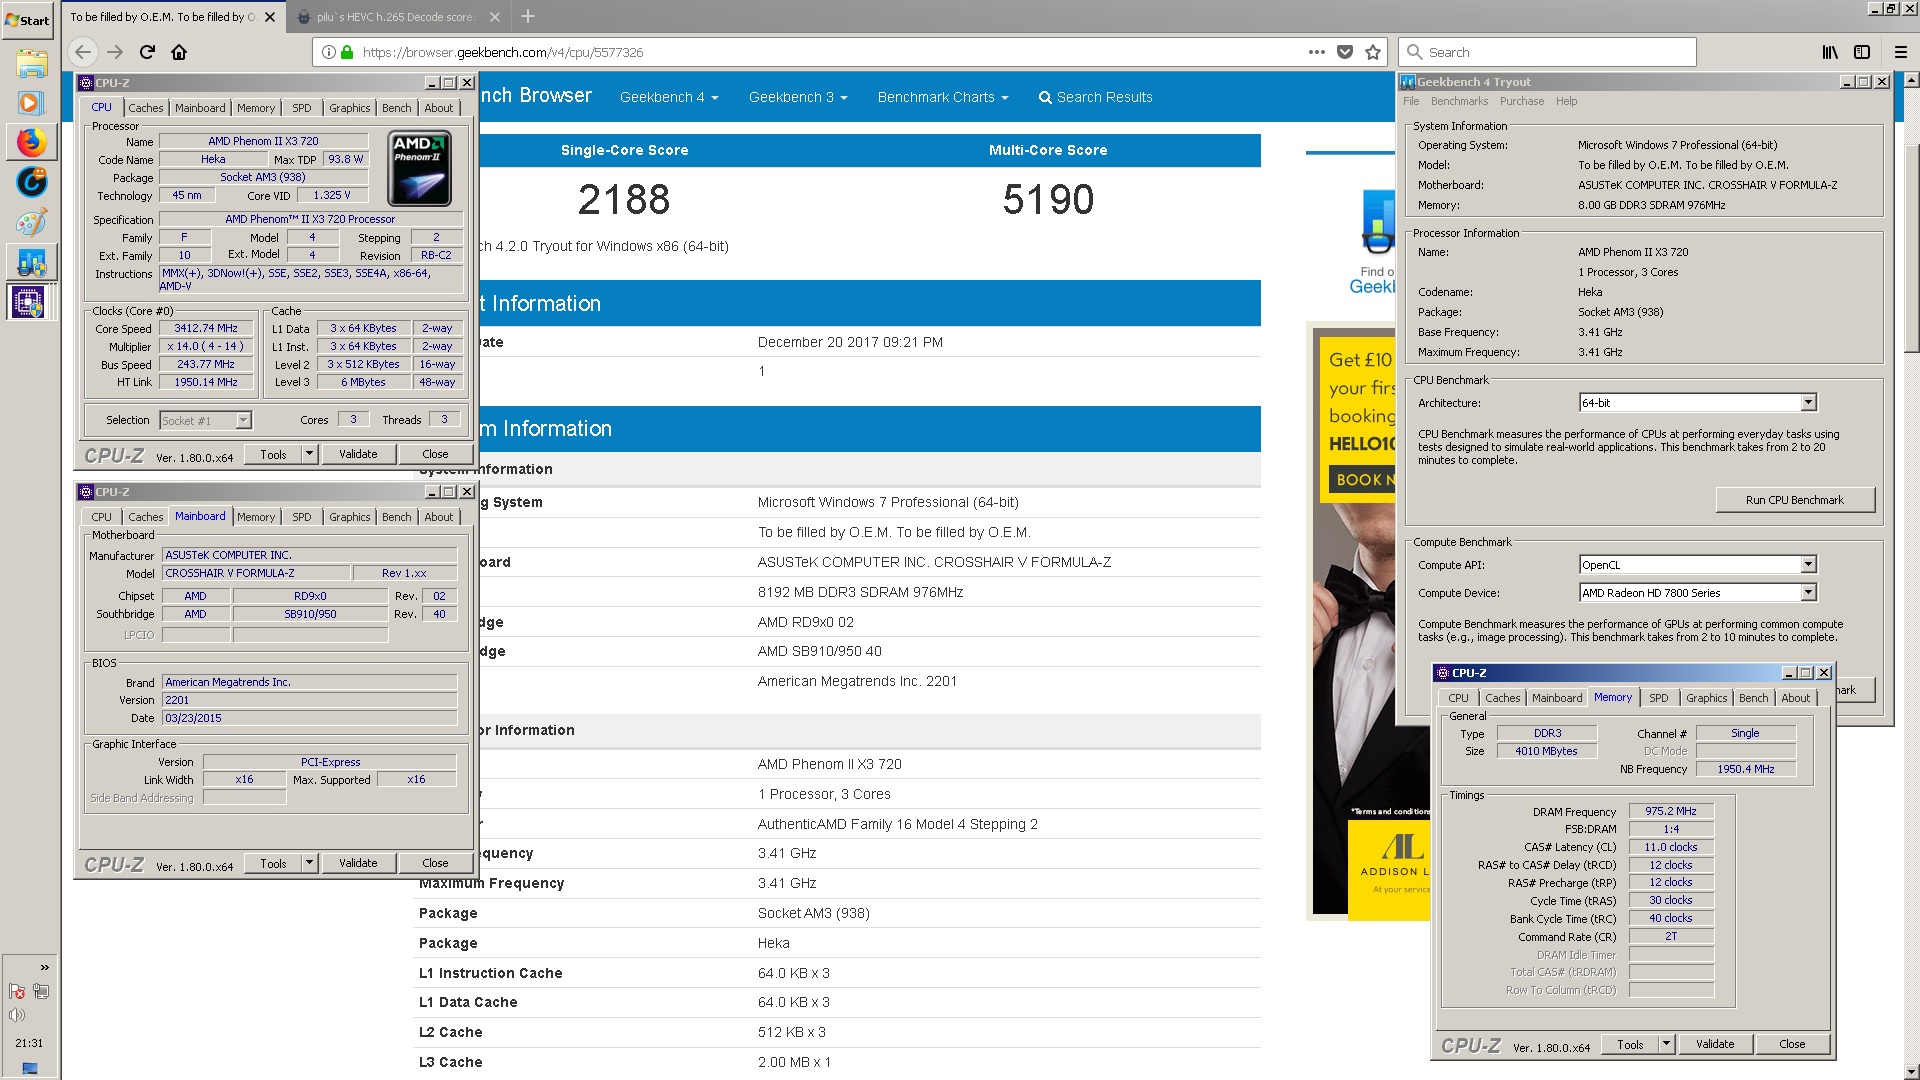The width and height of the screenshot is (1920, 1080).
Task: Click the '975.2 MHz' DRAM Frequency value
Action: pyautogui.click(x=1671, y=811)
